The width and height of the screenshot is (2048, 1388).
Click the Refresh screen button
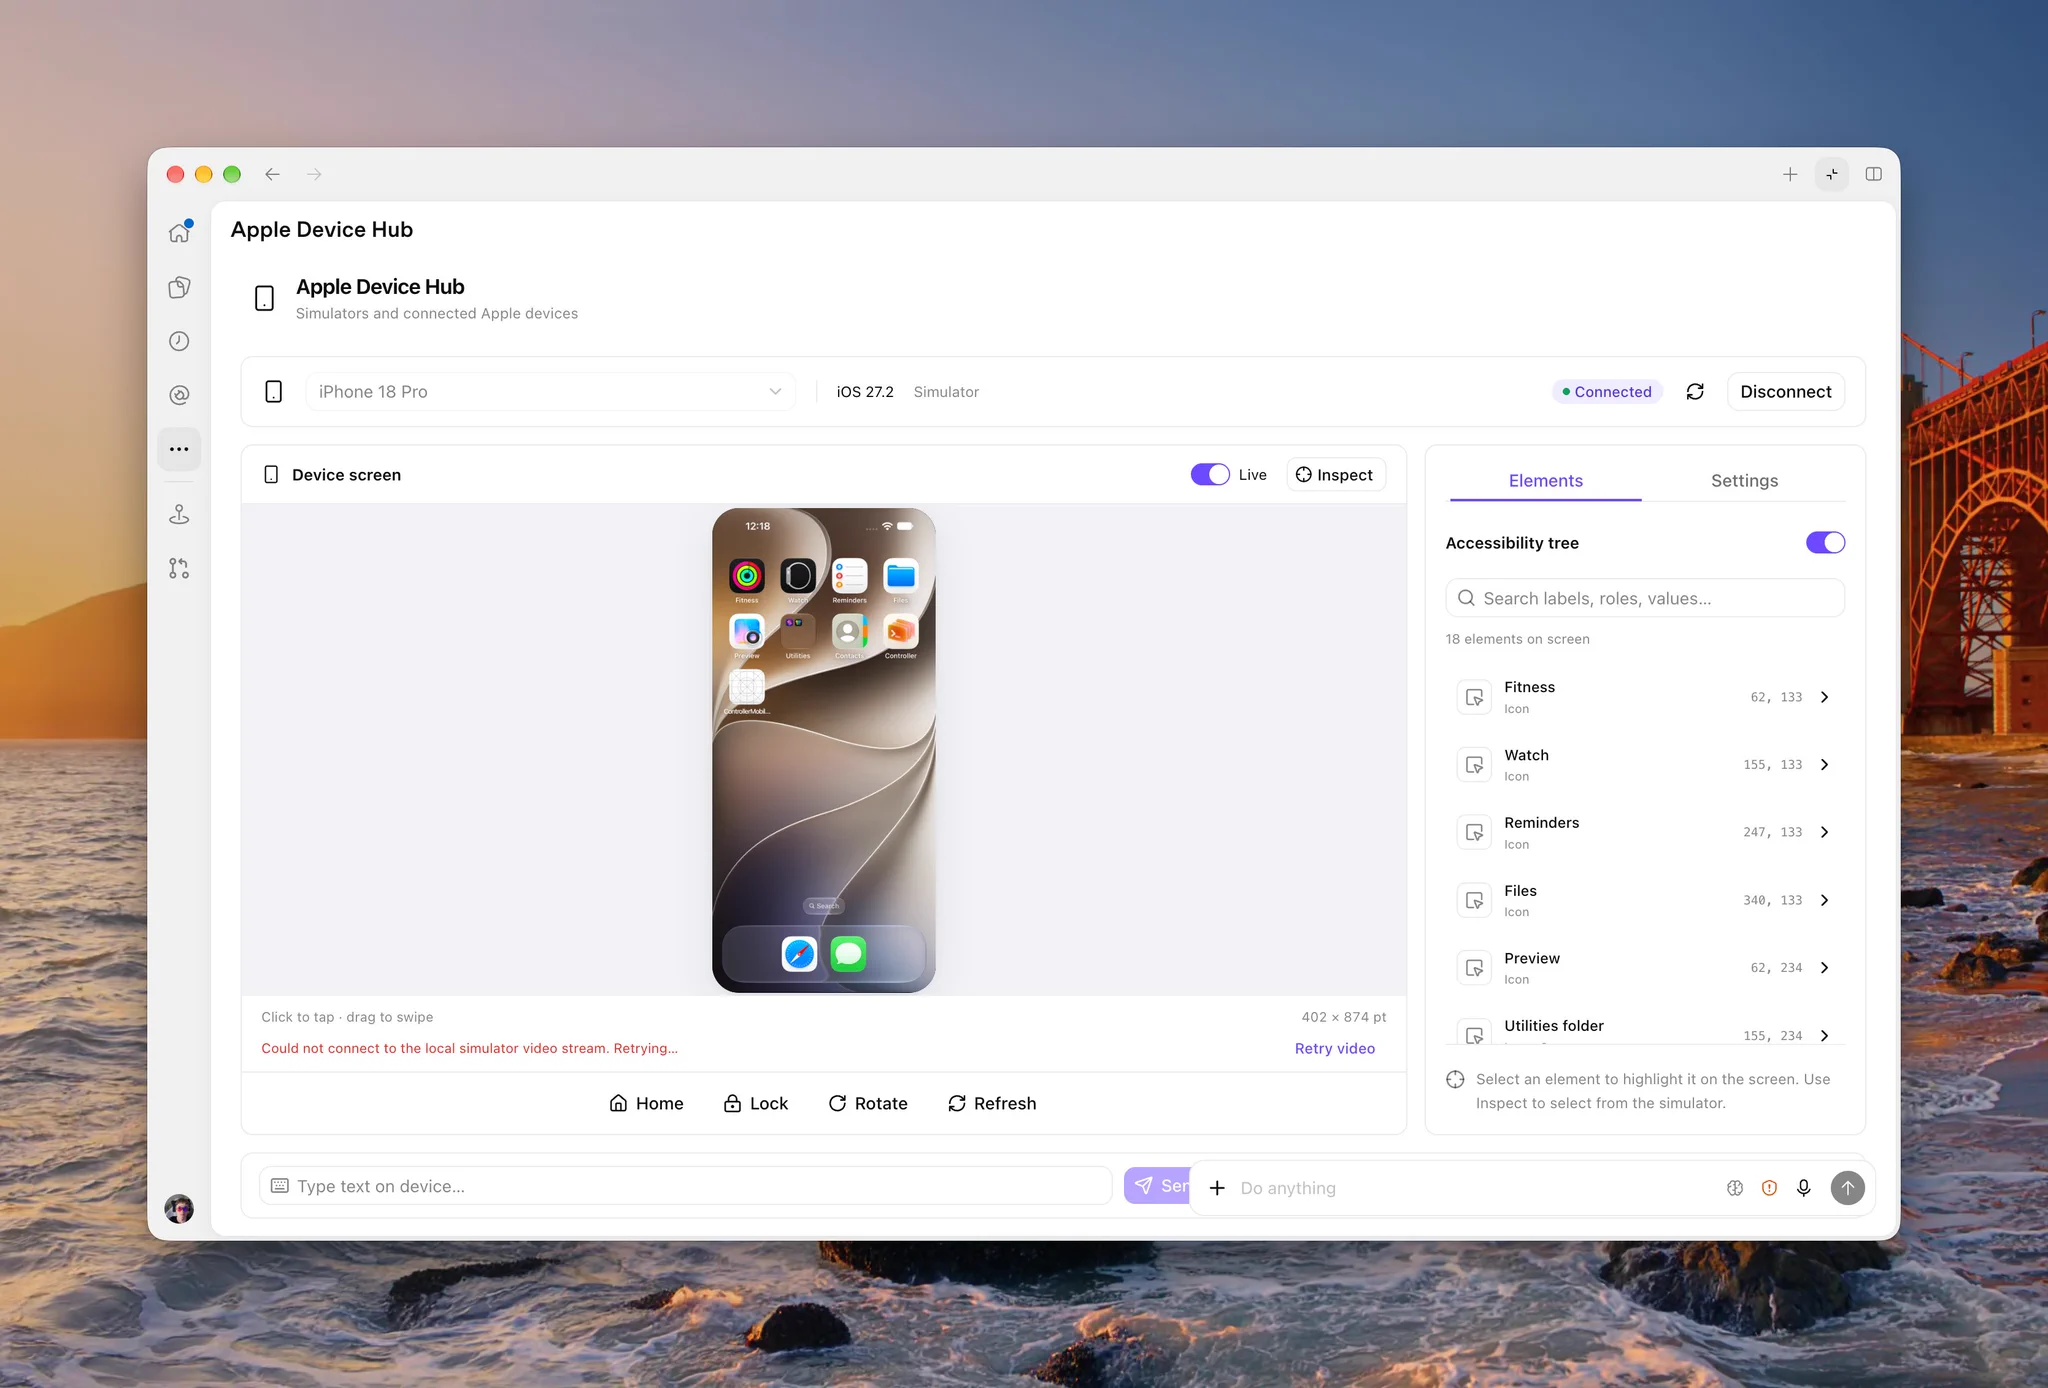pyautogui.click(x=992, y=1103)
